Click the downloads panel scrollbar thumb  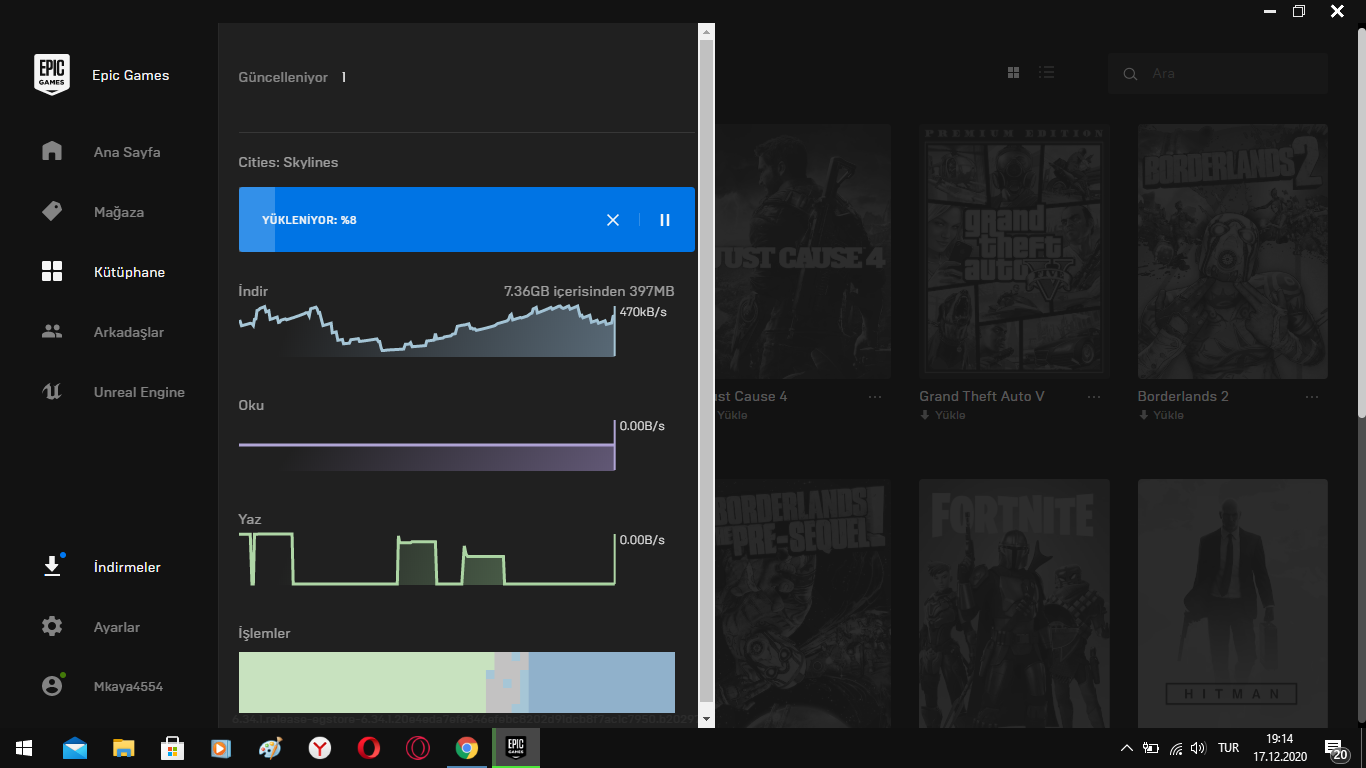[706, 370]
